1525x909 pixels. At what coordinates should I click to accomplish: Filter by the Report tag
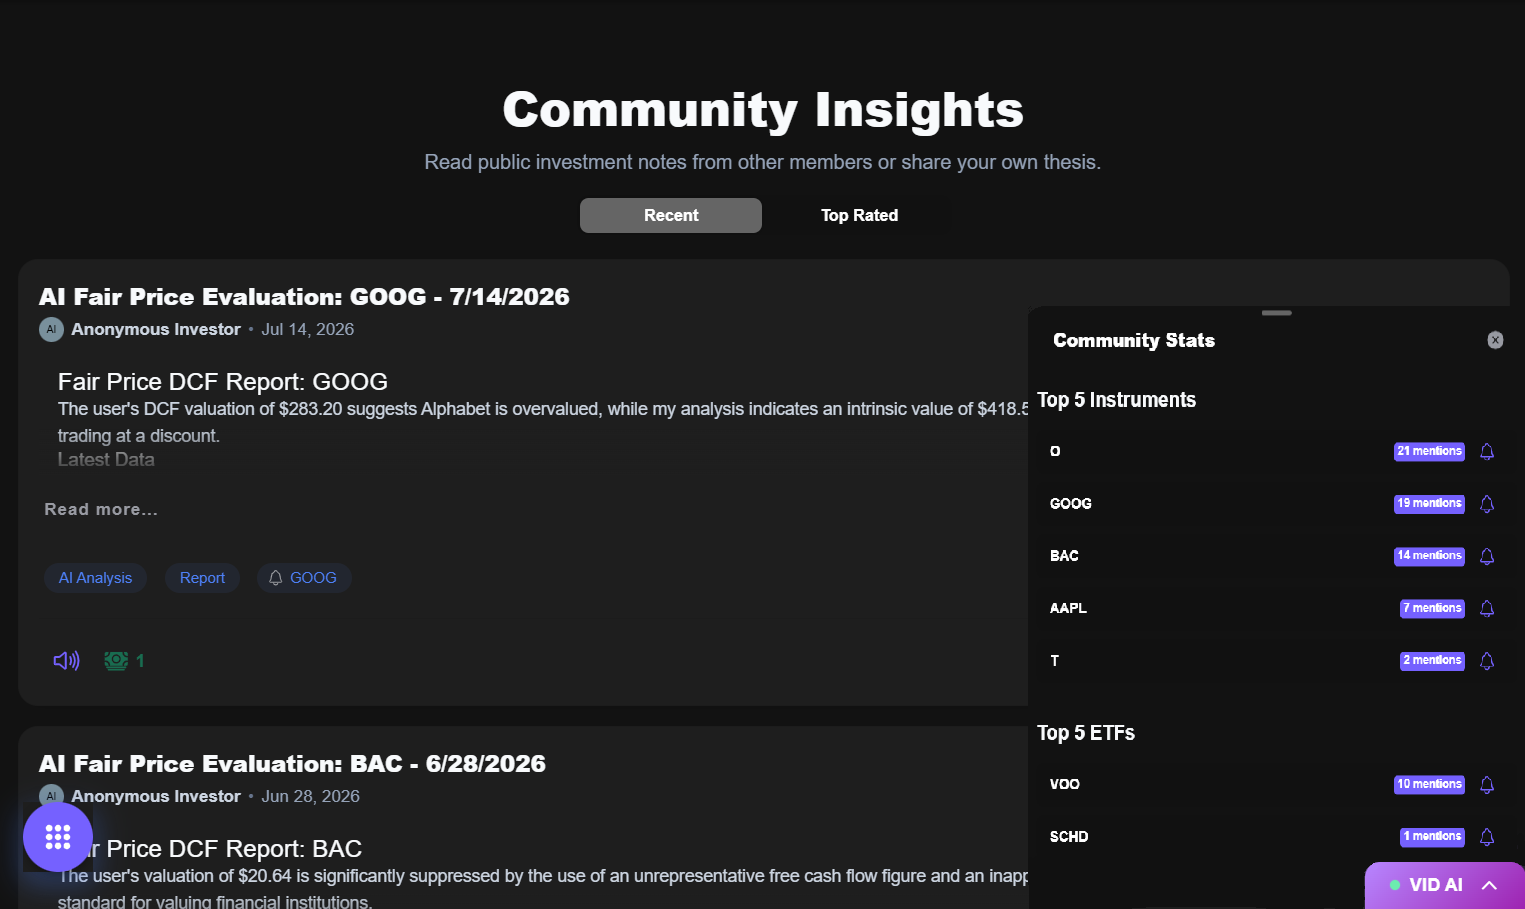[x=202, y=578]
